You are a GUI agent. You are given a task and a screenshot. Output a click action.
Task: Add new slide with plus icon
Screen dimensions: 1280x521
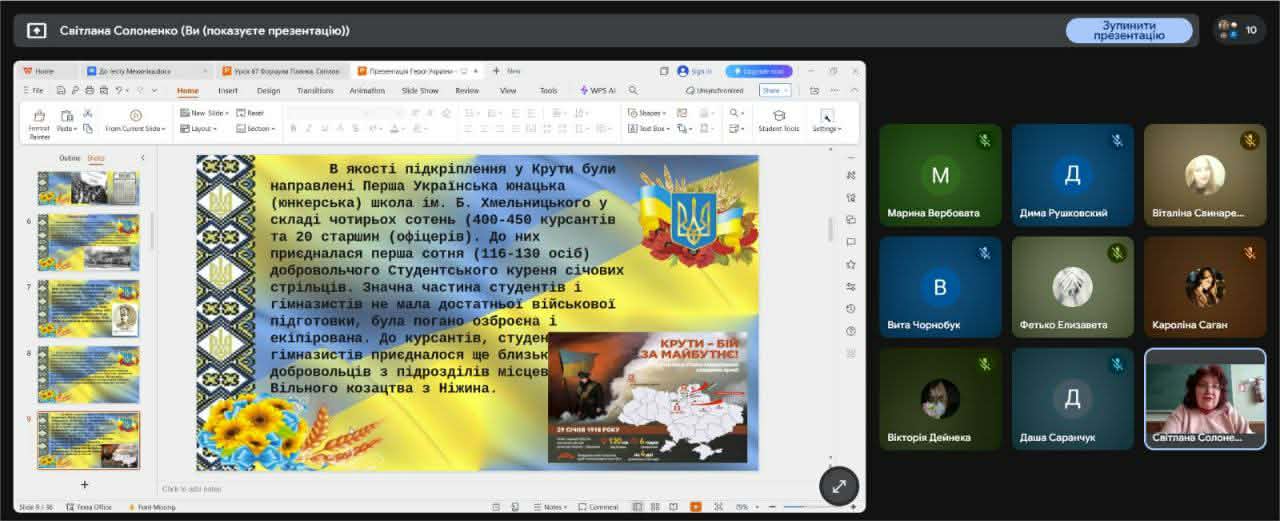84,485
